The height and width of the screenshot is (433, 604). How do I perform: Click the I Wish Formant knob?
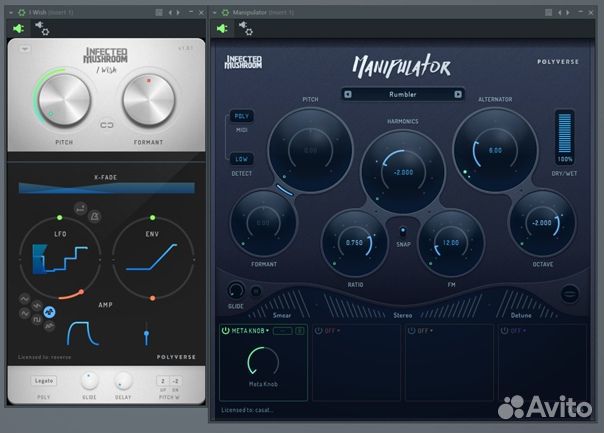coord(148,99)
